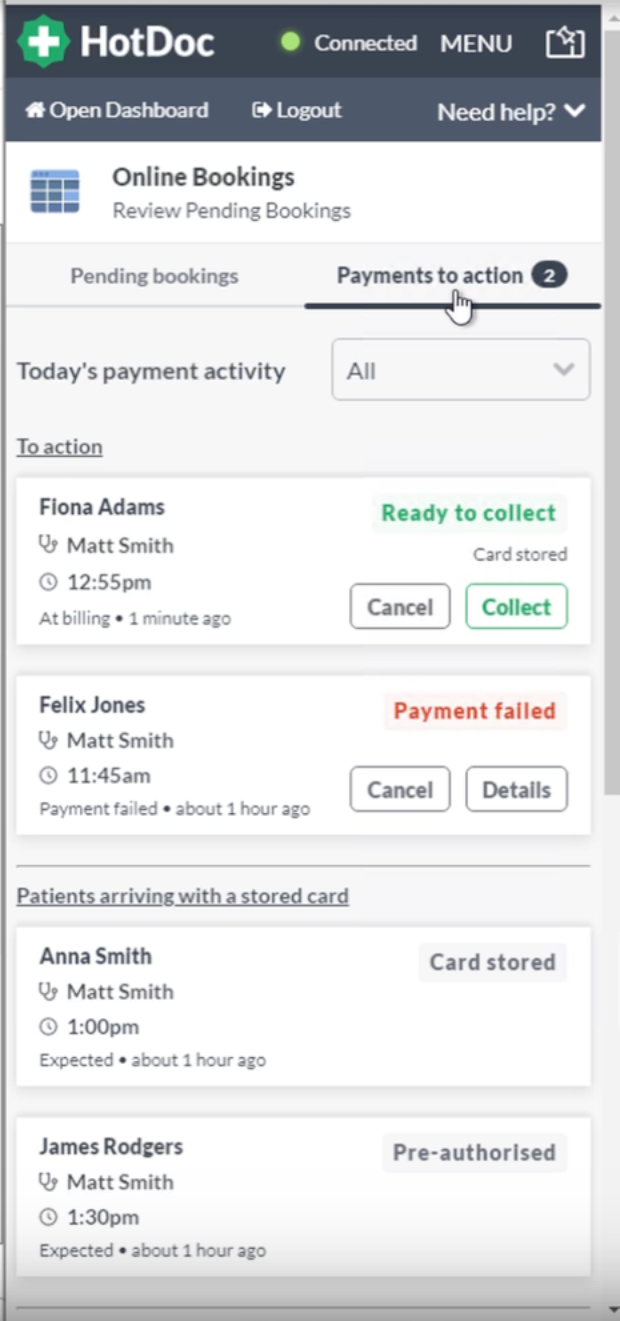Click the stethoscope icon under Fiona Adams
Viewport: 620px width, 1321px height.
pos(48,545)
